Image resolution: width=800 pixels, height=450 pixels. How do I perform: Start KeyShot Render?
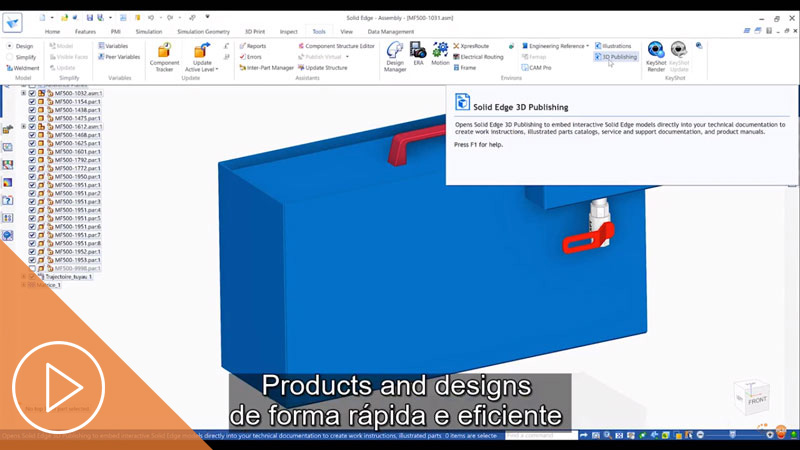tap(656, 56)
